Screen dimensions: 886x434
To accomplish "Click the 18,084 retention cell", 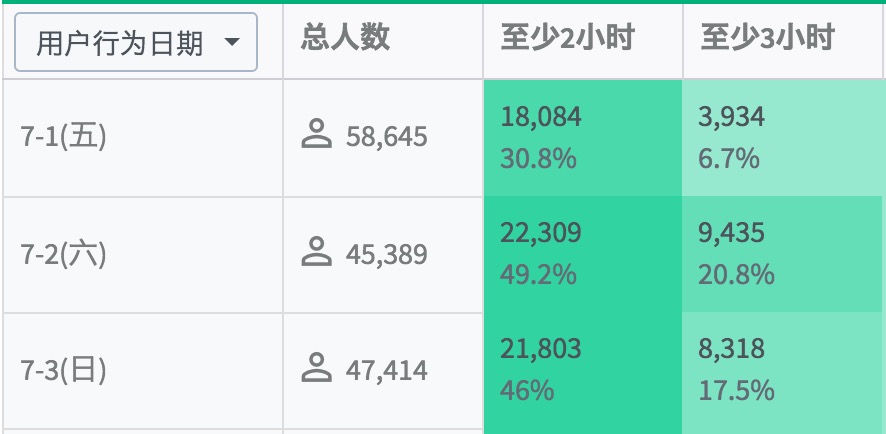I will (582, 137).
